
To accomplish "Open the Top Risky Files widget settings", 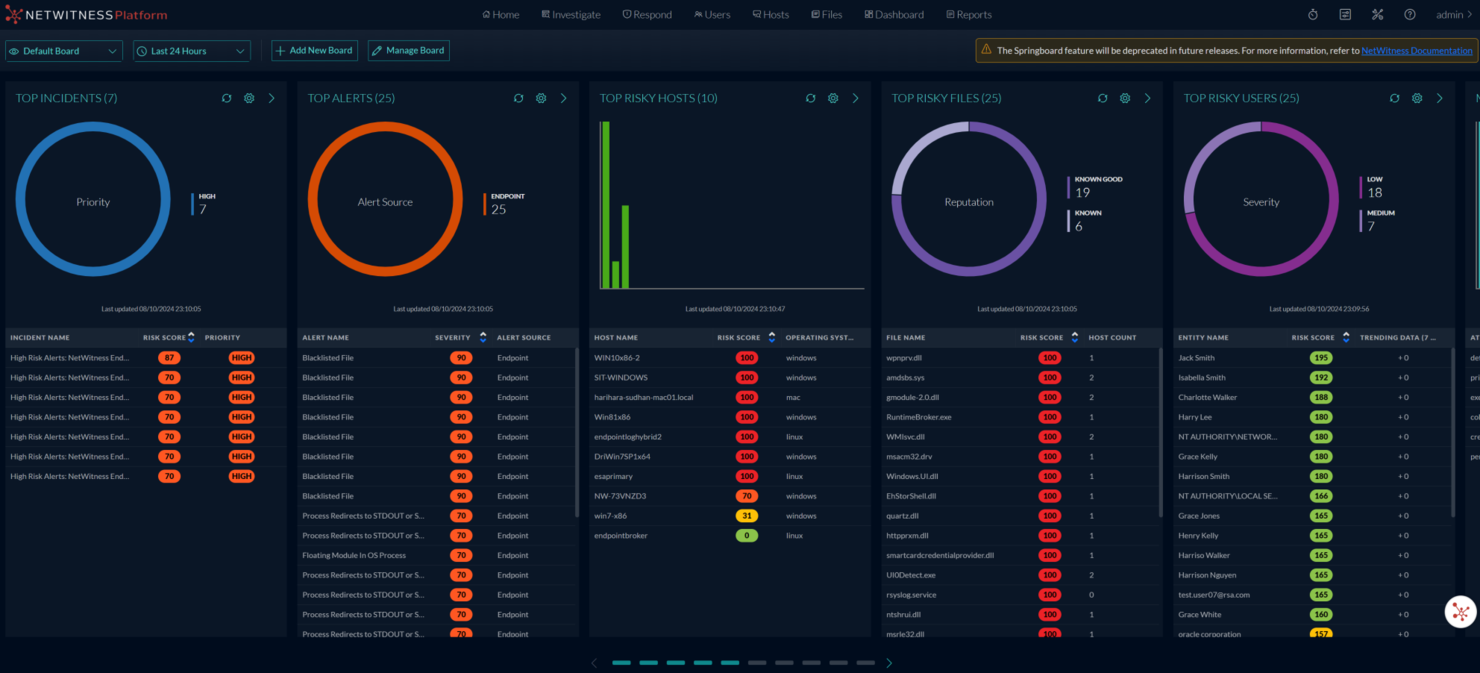I will (x=1125, y=98).
